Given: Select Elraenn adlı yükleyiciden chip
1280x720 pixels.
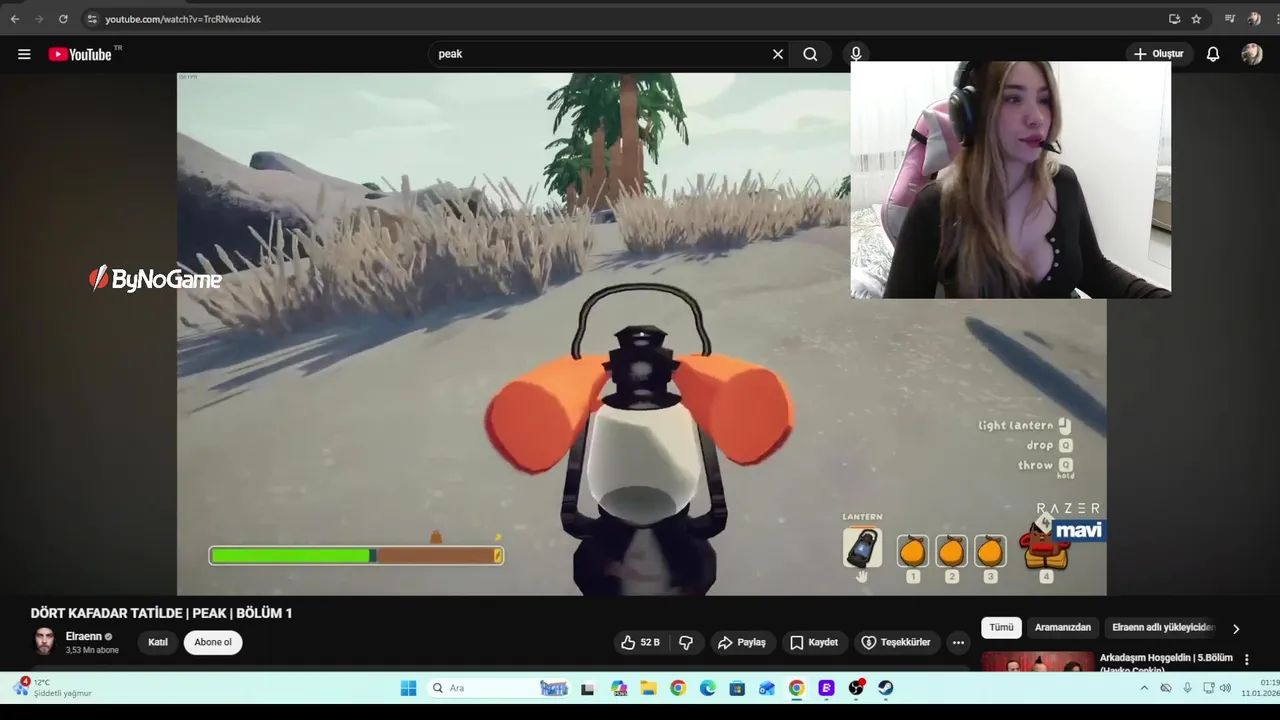Looking at the screenshot, I should [x=1163, y=628].
